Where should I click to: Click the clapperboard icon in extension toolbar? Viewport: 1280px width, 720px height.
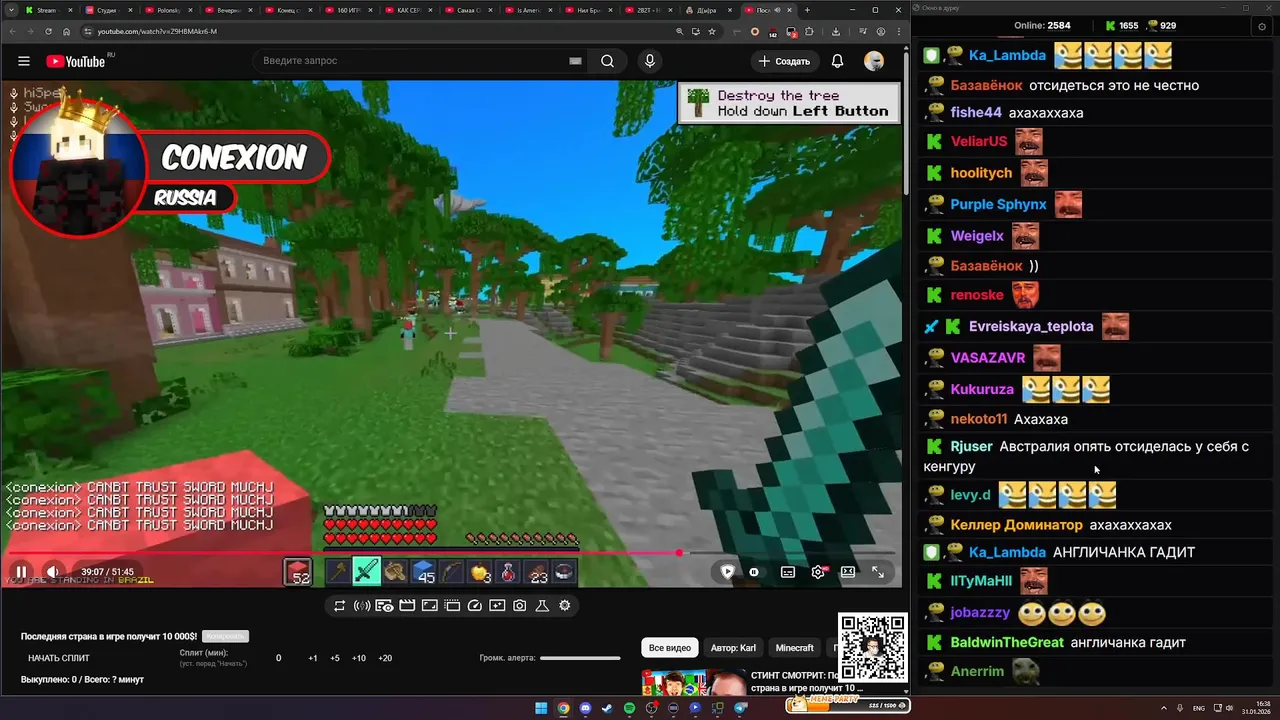407,606
